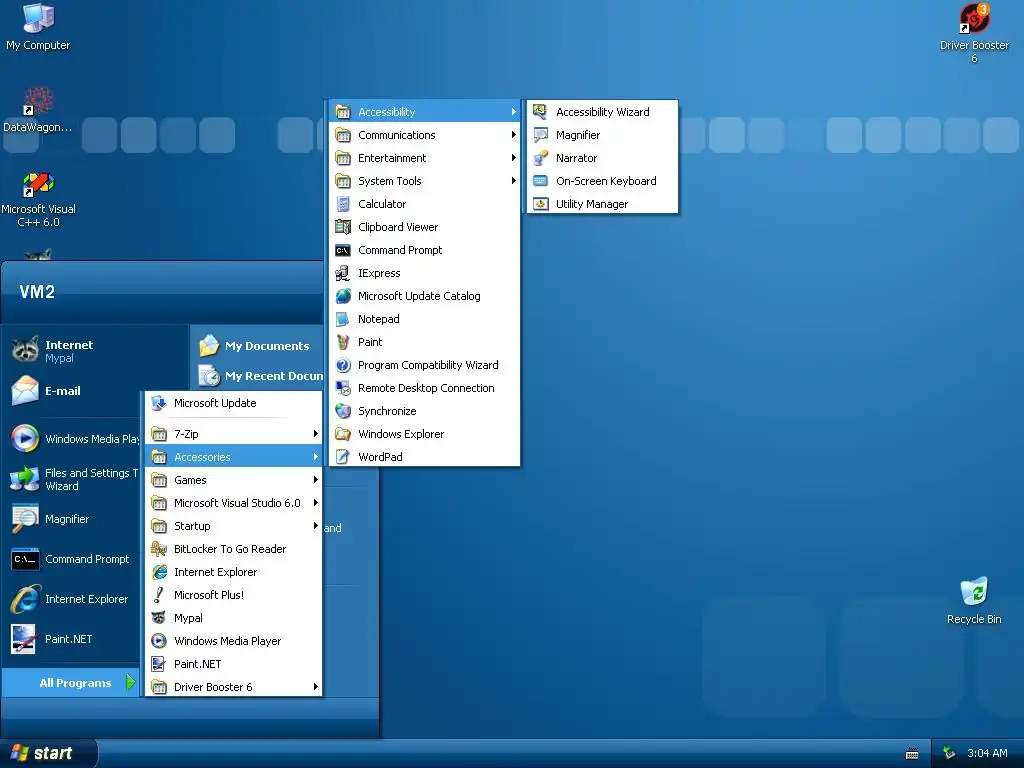Click All Programs in the Start menu
The width and height of the screenshot is (1024, 768).
(x=71, y=682)
